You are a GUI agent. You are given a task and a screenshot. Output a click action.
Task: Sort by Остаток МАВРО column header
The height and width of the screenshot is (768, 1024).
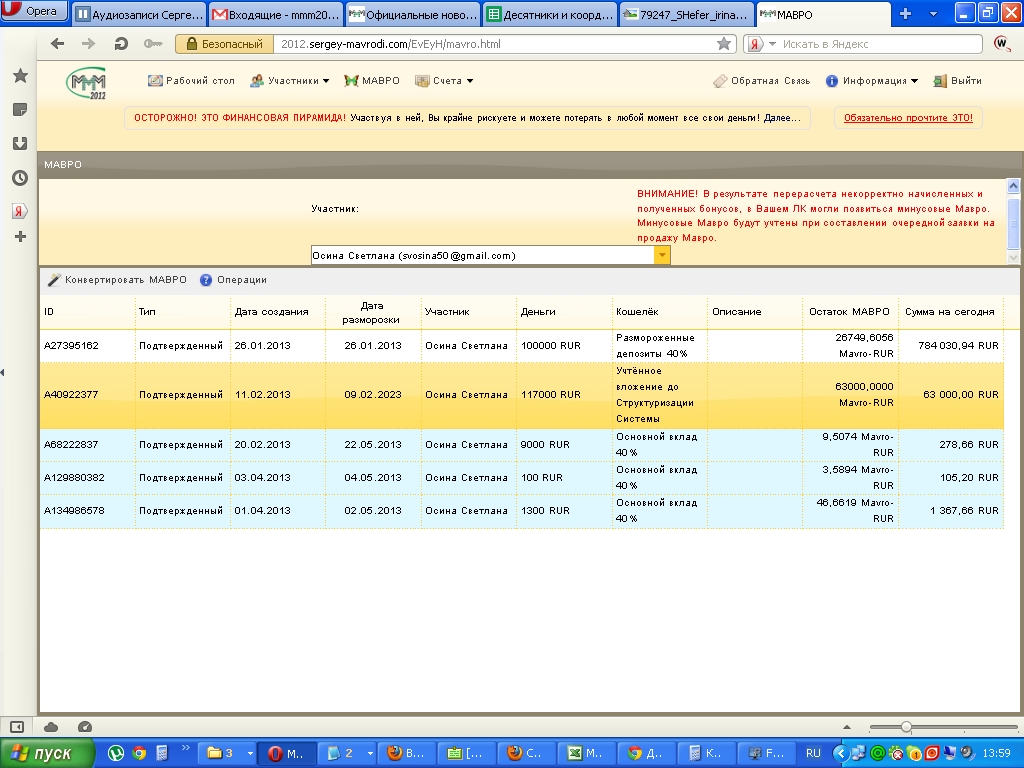[850, 312]
